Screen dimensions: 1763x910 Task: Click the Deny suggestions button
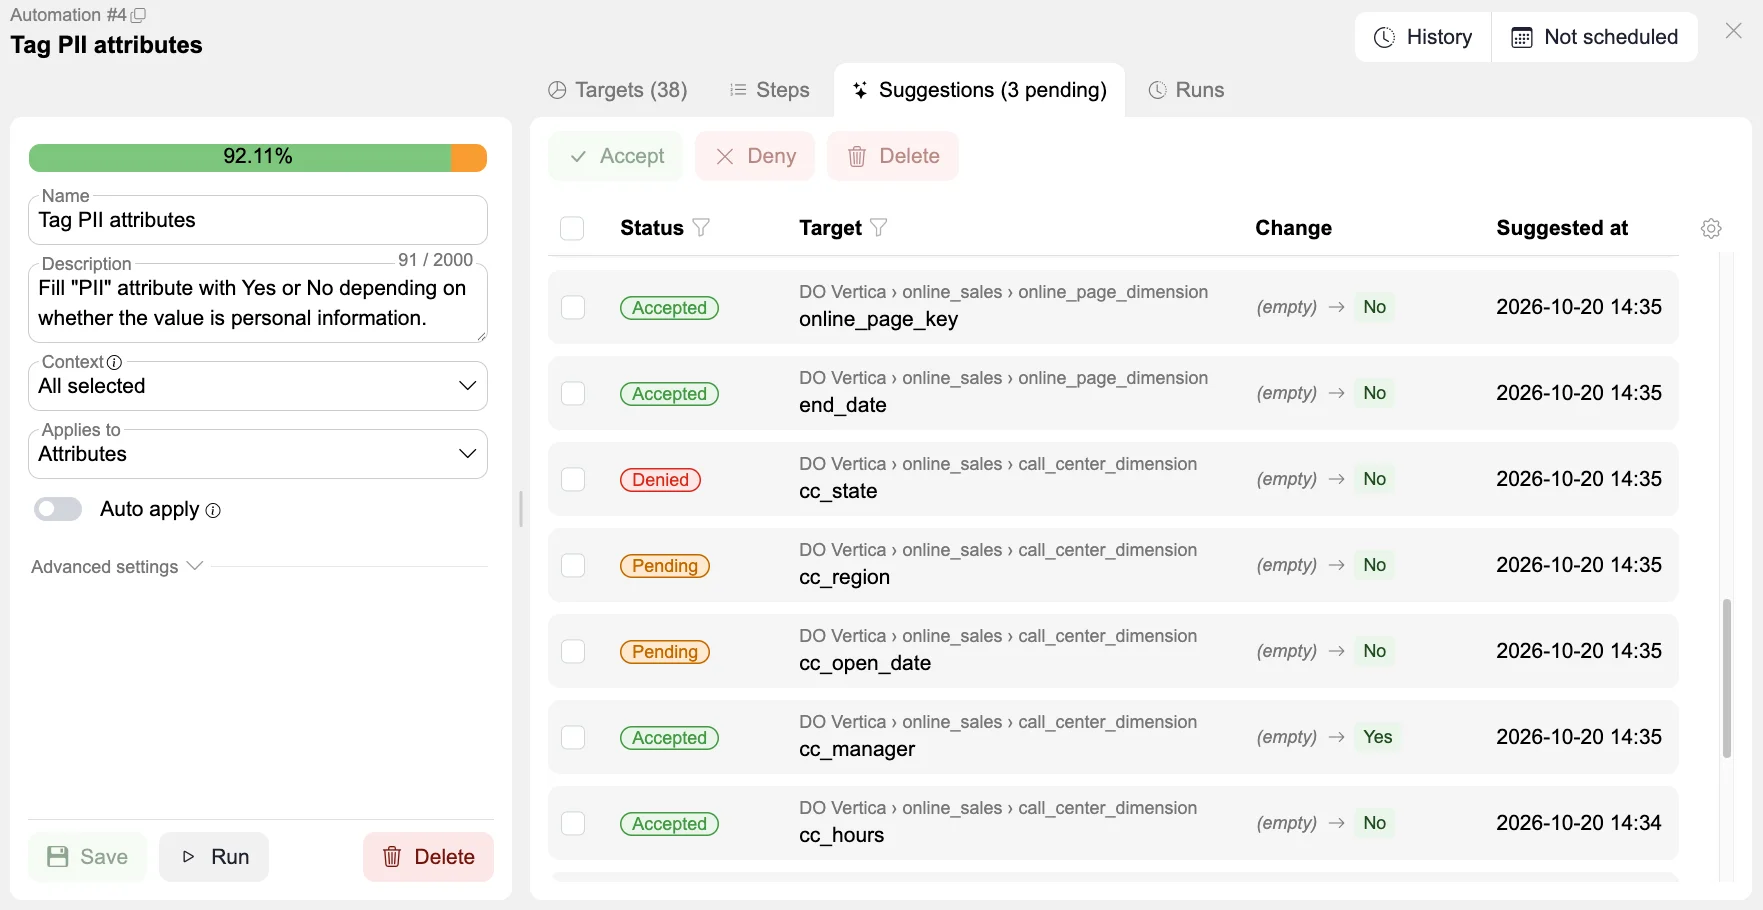[755, 156]
